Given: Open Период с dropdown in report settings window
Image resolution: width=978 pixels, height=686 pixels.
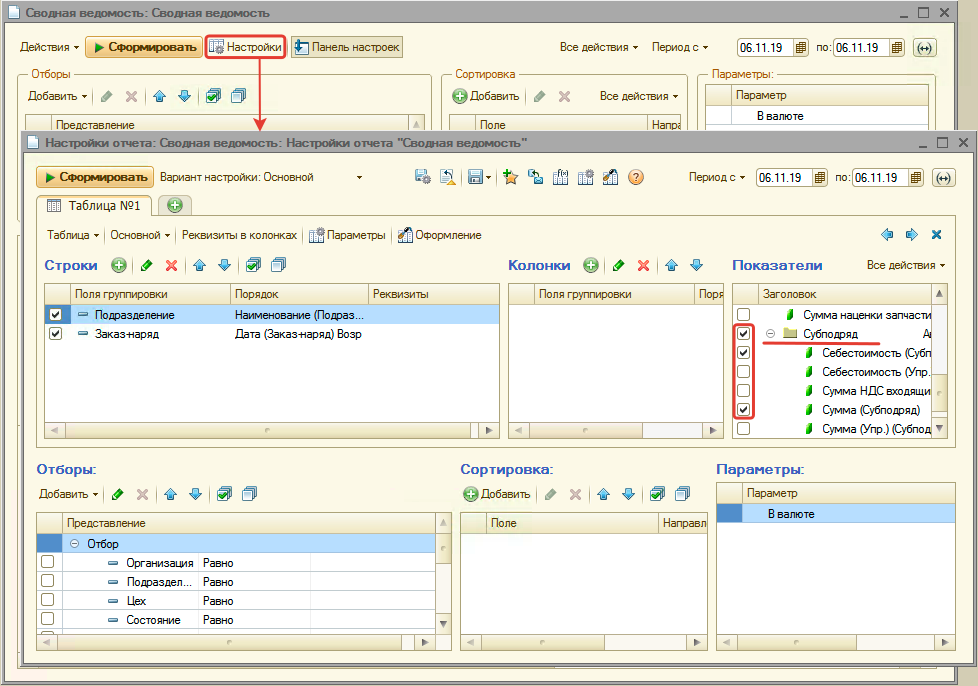Looking at the screenshot, I should (717, 177).
